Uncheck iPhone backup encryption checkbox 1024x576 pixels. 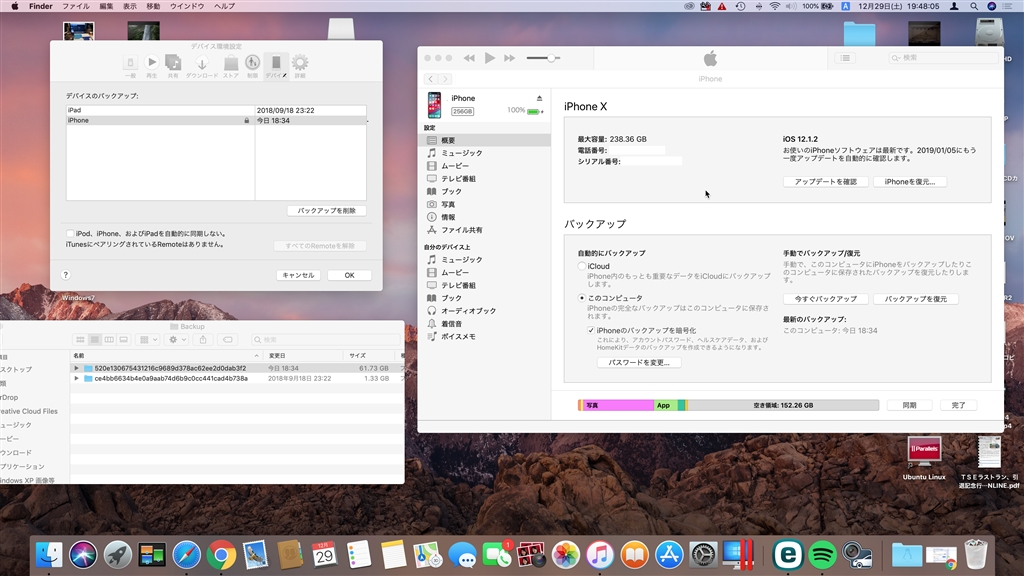591,330
